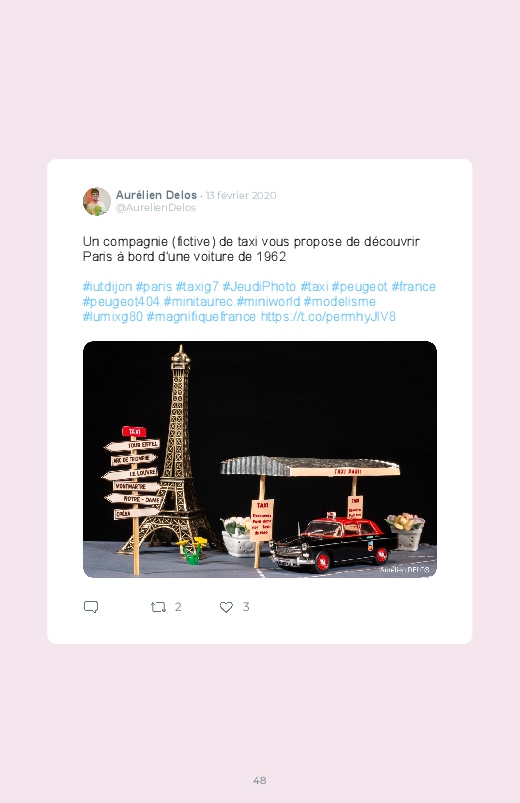
Task: Open the #miniworld hashtag
Action: (268, 301)
